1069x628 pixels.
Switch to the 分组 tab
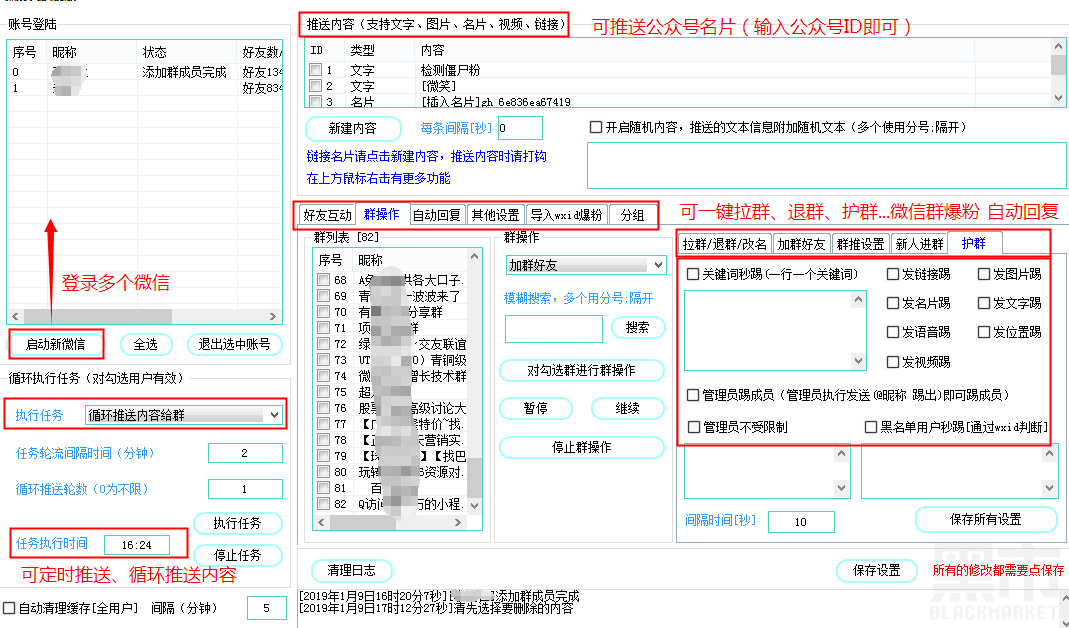click(x=633, y=215)
